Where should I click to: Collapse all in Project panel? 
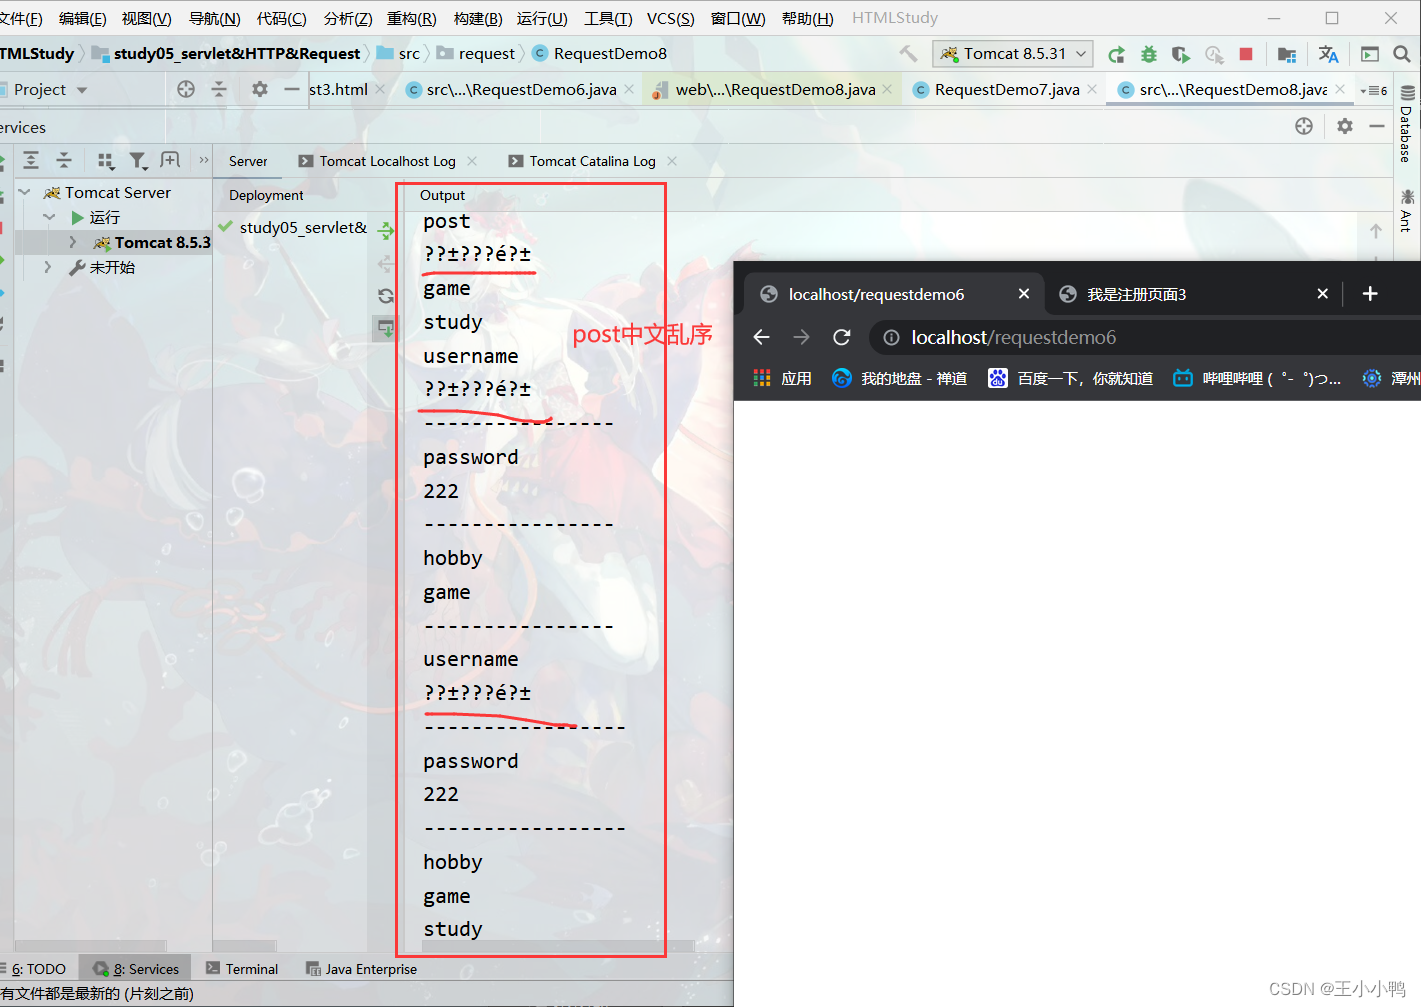(219, 89)
